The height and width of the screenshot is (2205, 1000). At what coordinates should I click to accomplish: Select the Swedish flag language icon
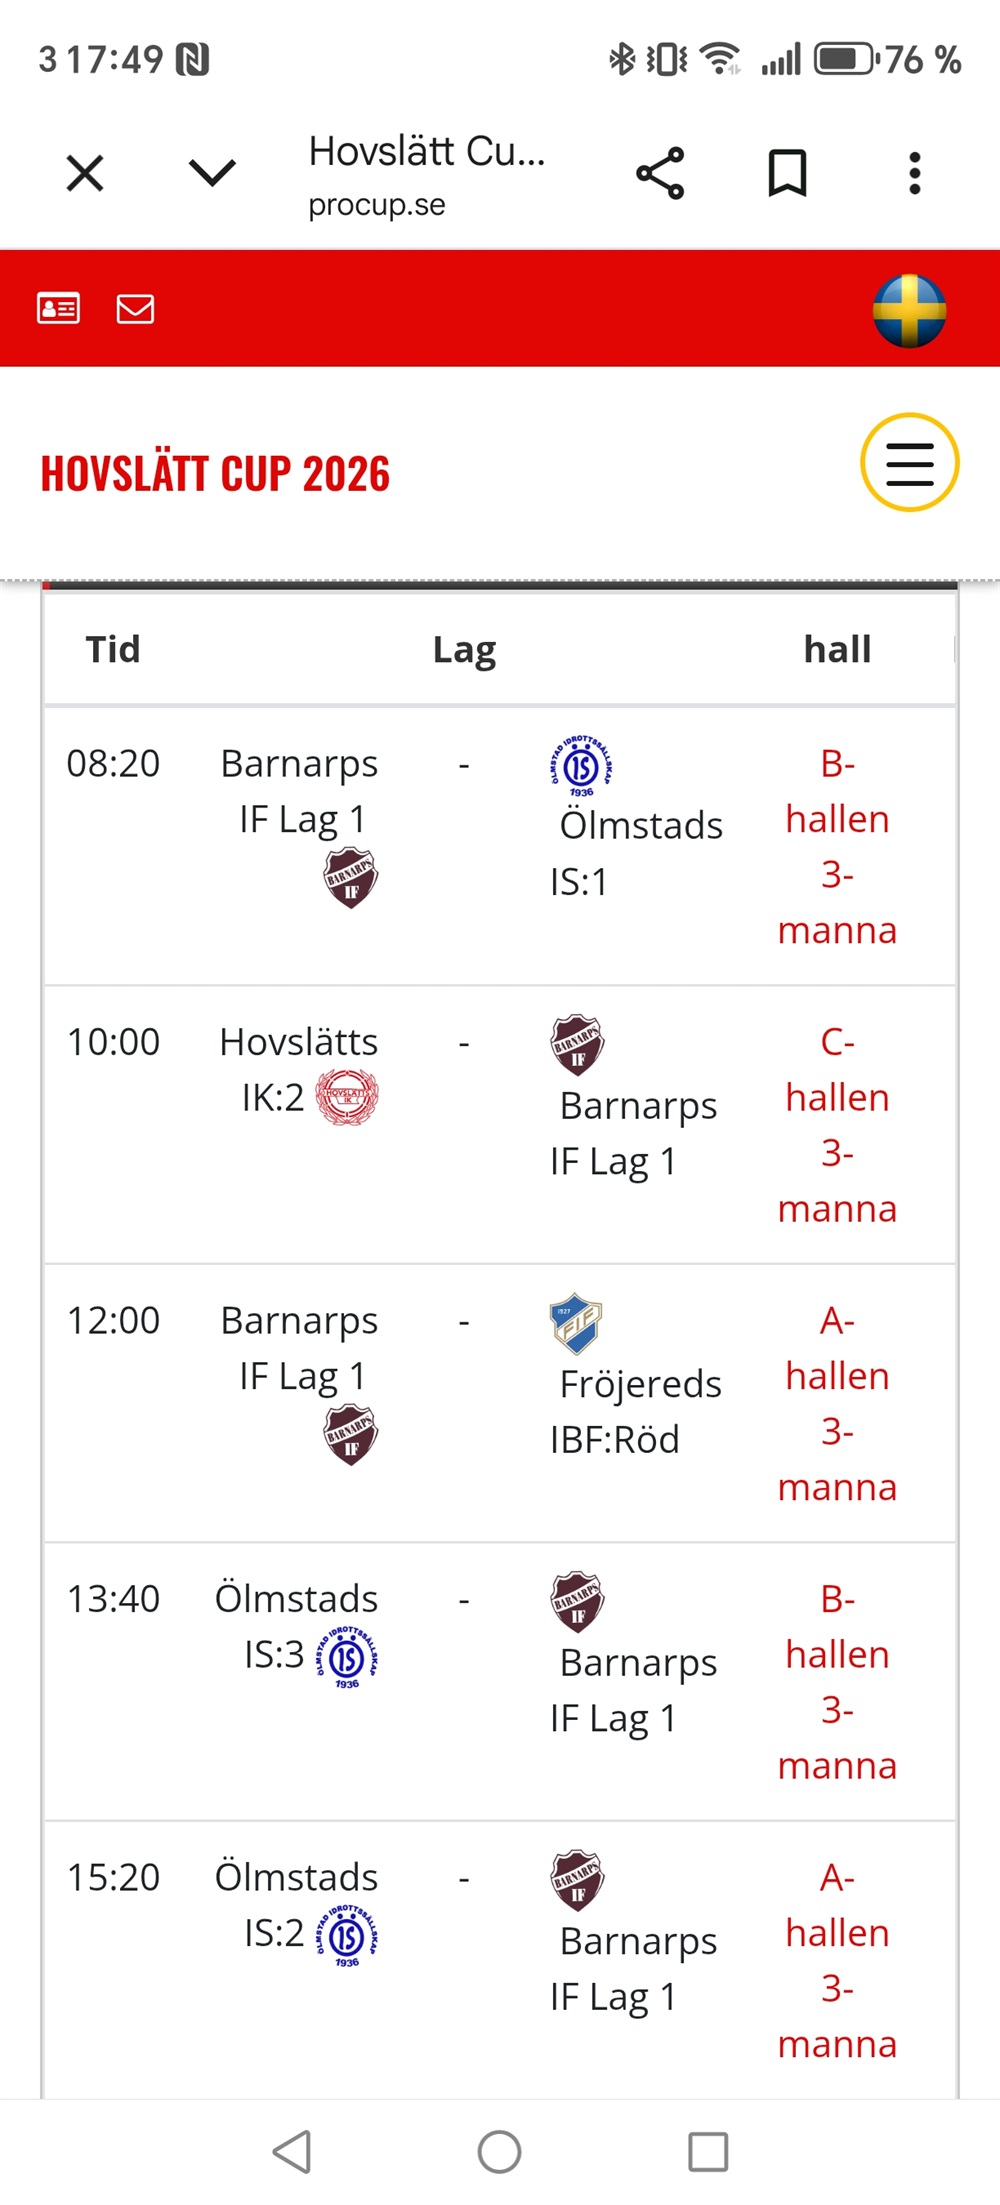[909, 310]
